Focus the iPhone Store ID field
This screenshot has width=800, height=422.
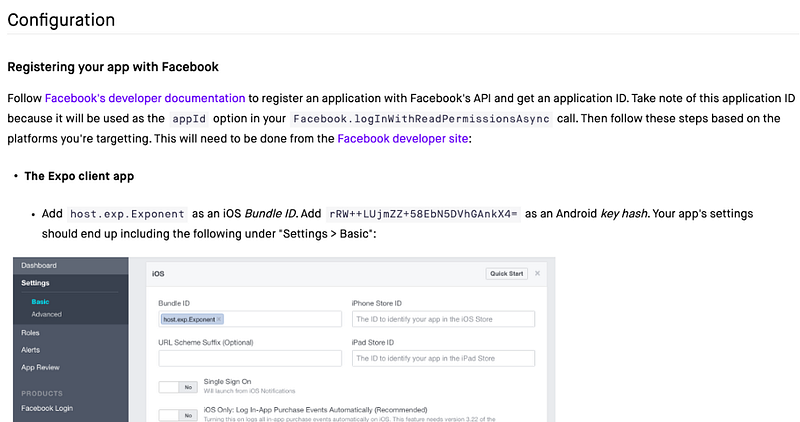[443, 319]
